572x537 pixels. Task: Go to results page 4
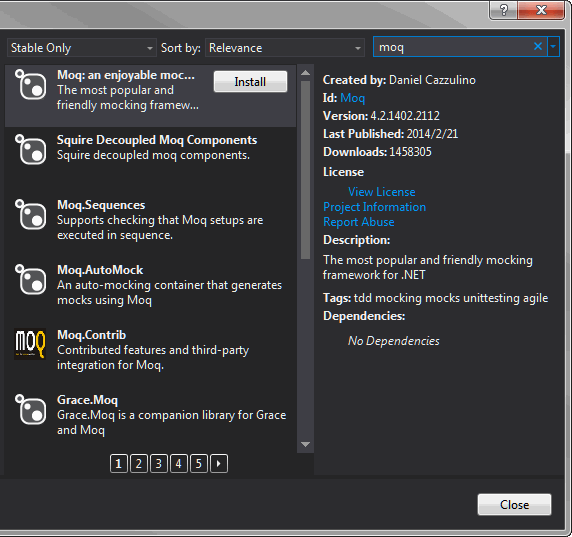click(178, 464)
